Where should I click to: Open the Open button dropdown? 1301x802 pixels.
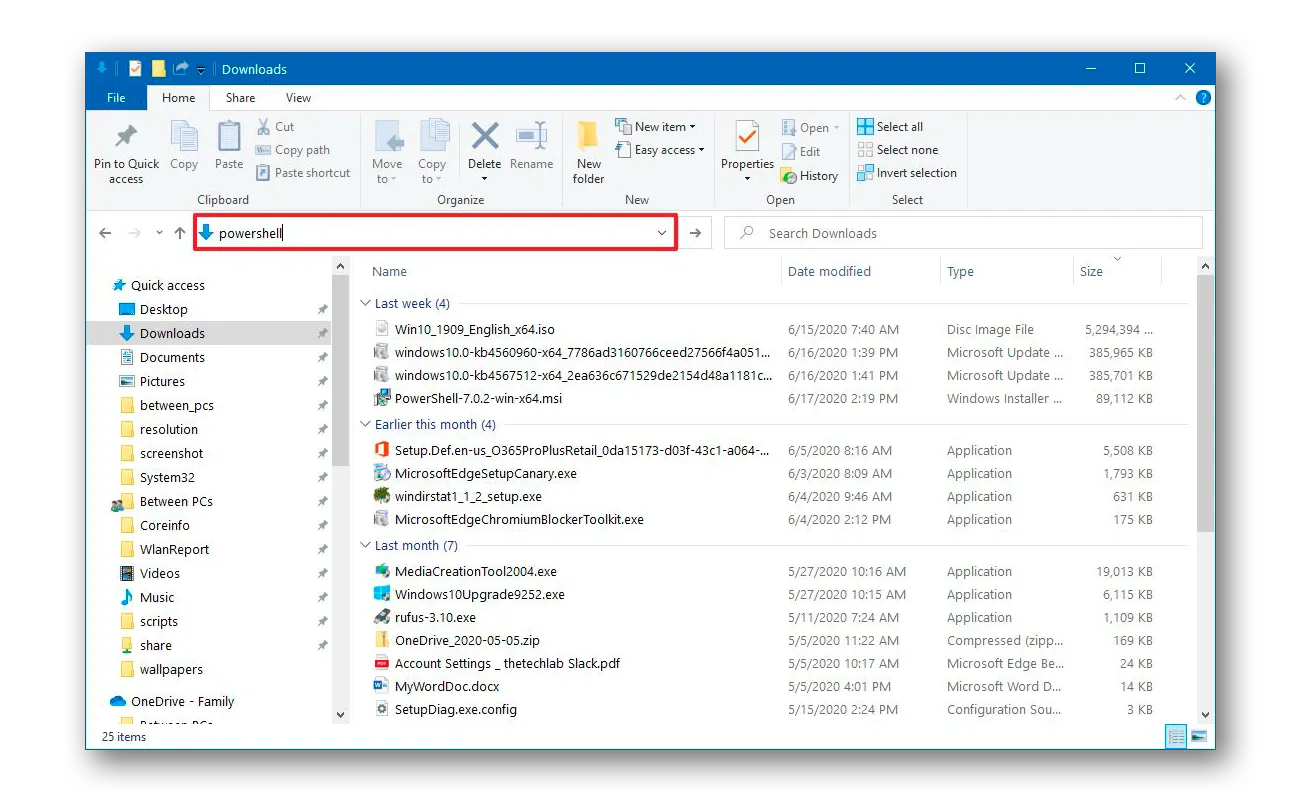pyautogui.click(x=836, y=128)
